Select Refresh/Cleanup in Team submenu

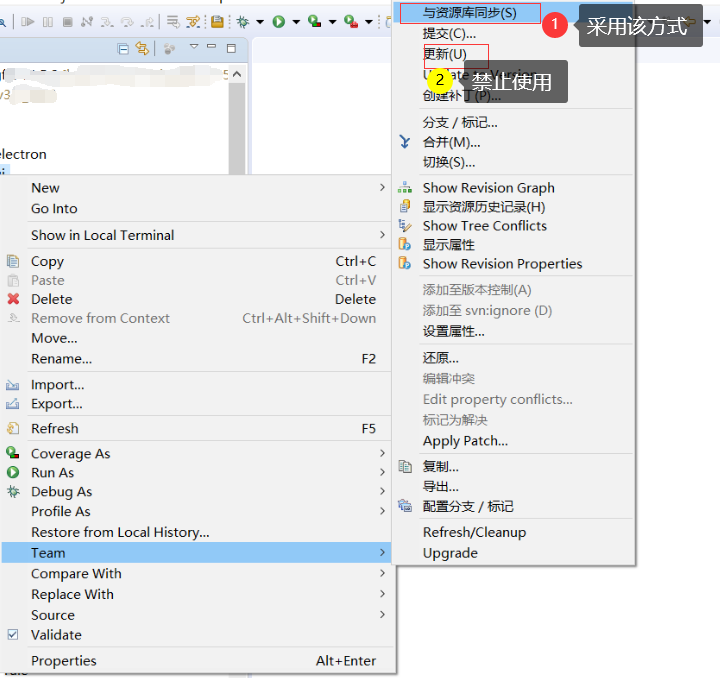coord(474,533)
